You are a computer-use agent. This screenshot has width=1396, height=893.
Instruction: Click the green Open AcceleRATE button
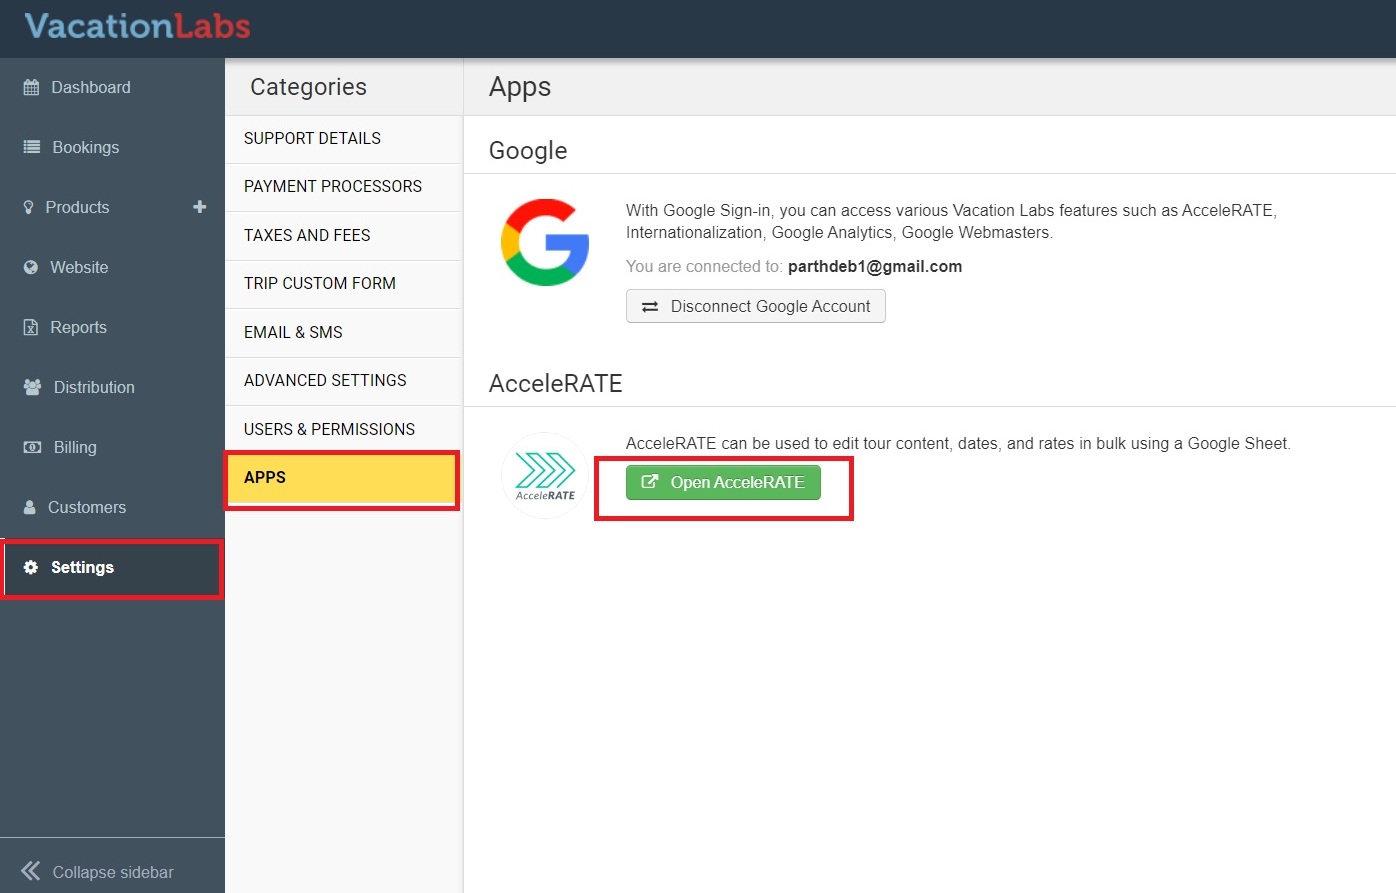pos(723,483)
